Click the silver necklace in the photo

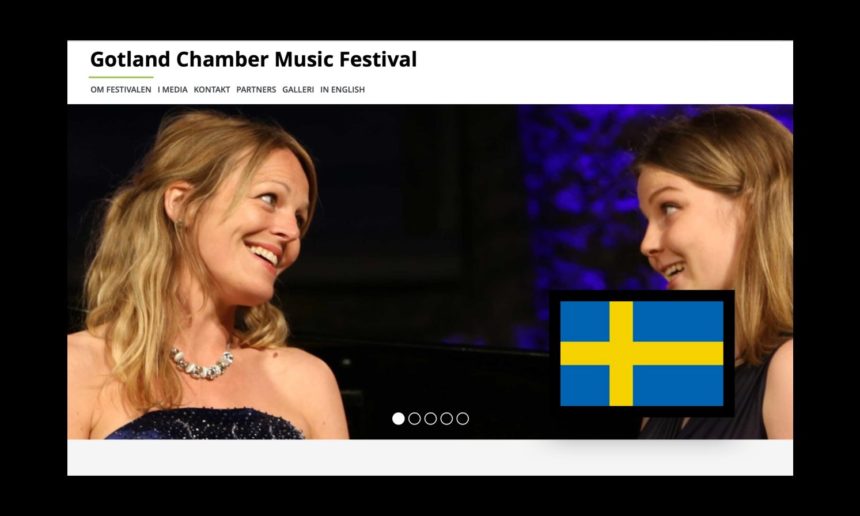coord(201,364)
